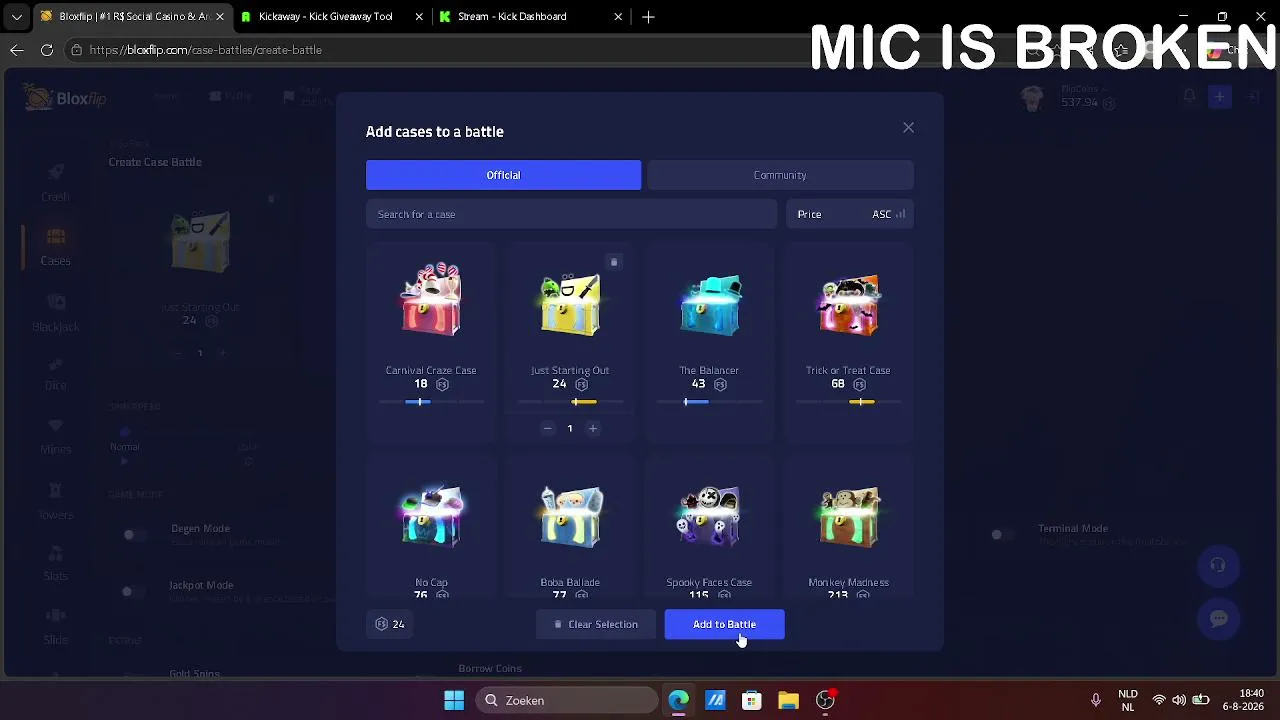The image size is (1280, 720).
Task: Click the bloxflip.com address bar URL
Action: click(x=205, y=50)
